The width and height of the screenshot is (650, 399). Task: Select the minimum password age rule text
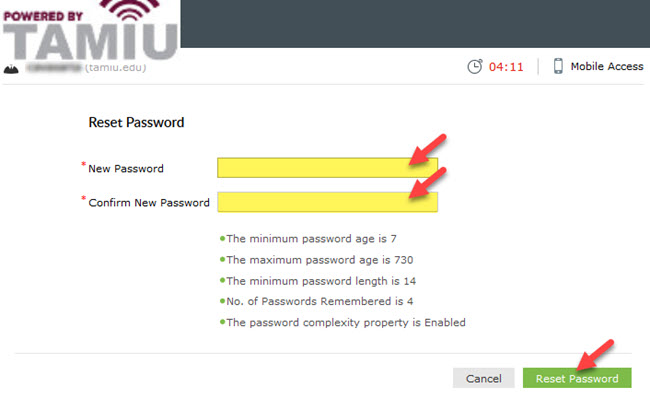coord(311,239)
